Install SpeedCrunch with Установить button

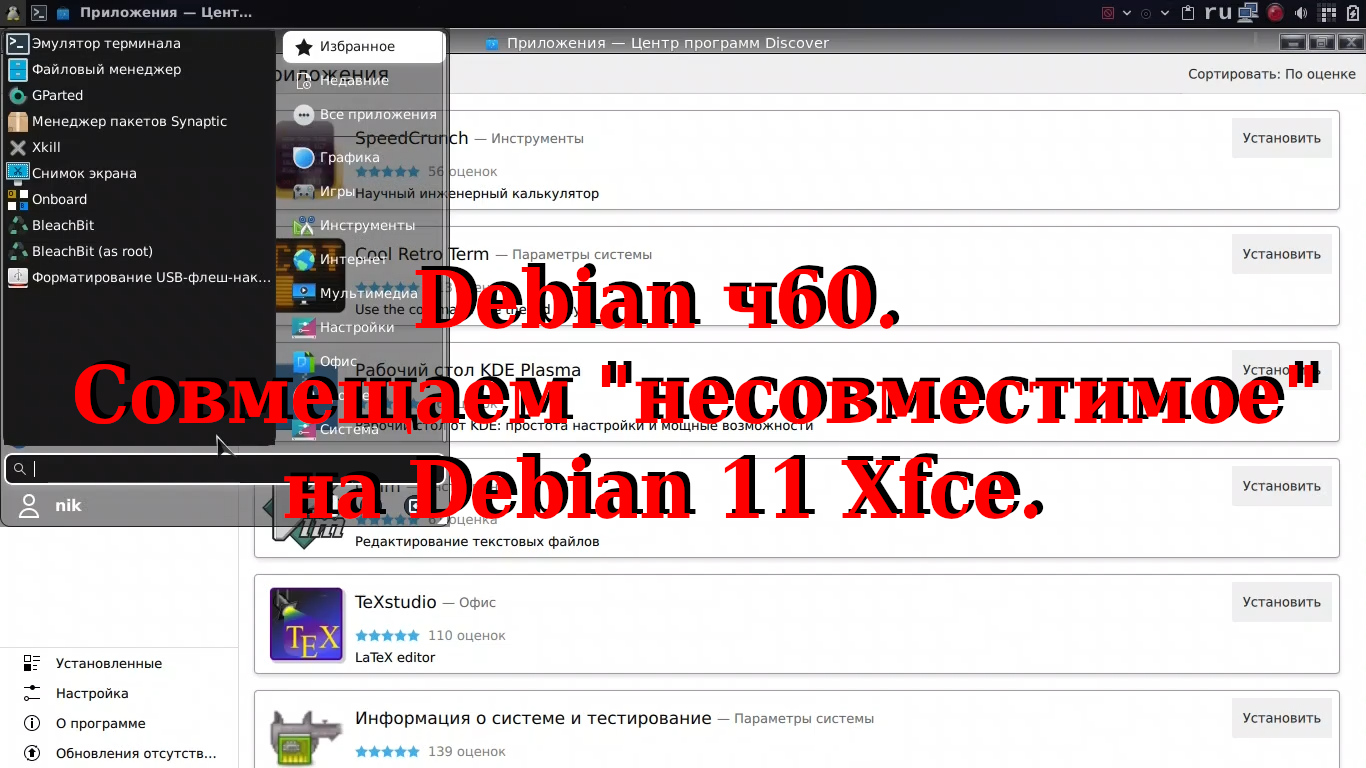point(1281,138)
